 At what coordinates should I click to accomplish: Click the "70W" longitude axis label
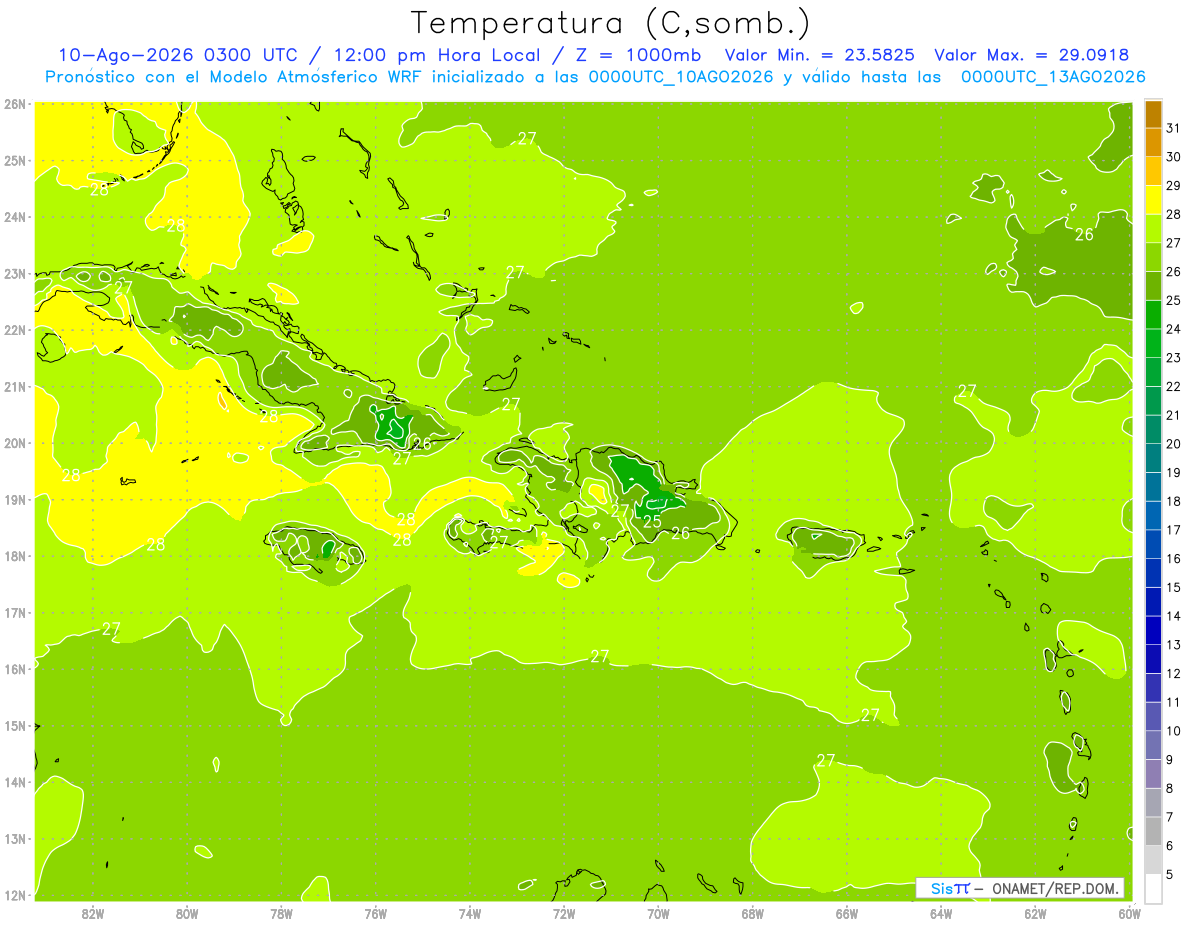(x=658, y=913)
